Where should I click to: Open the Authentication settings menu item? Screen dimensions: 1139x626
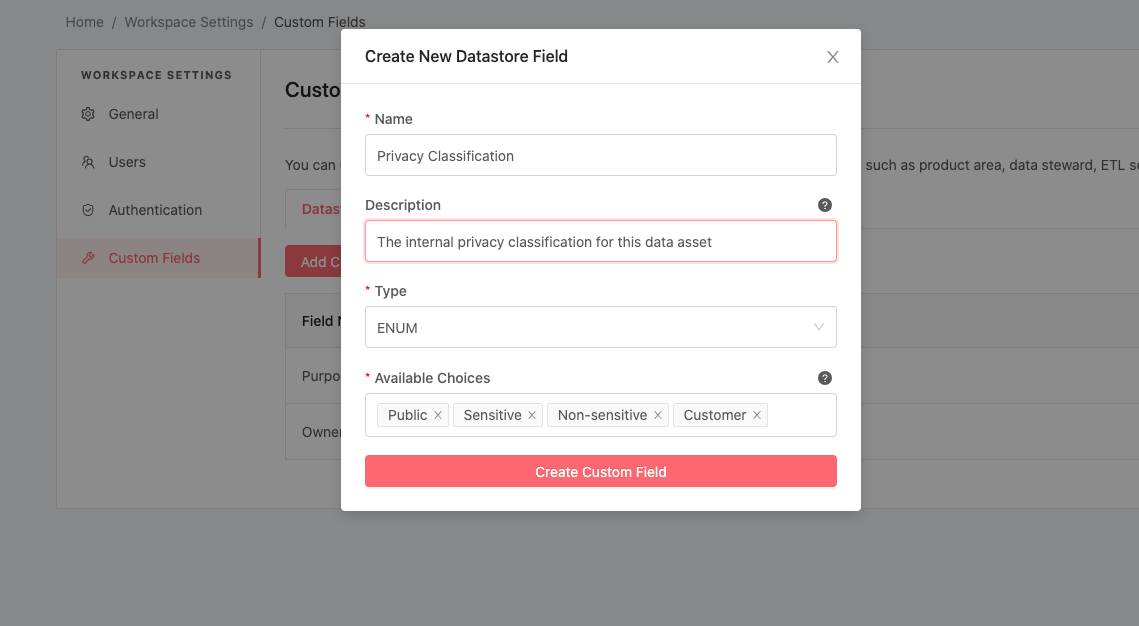tap(155, 210)
